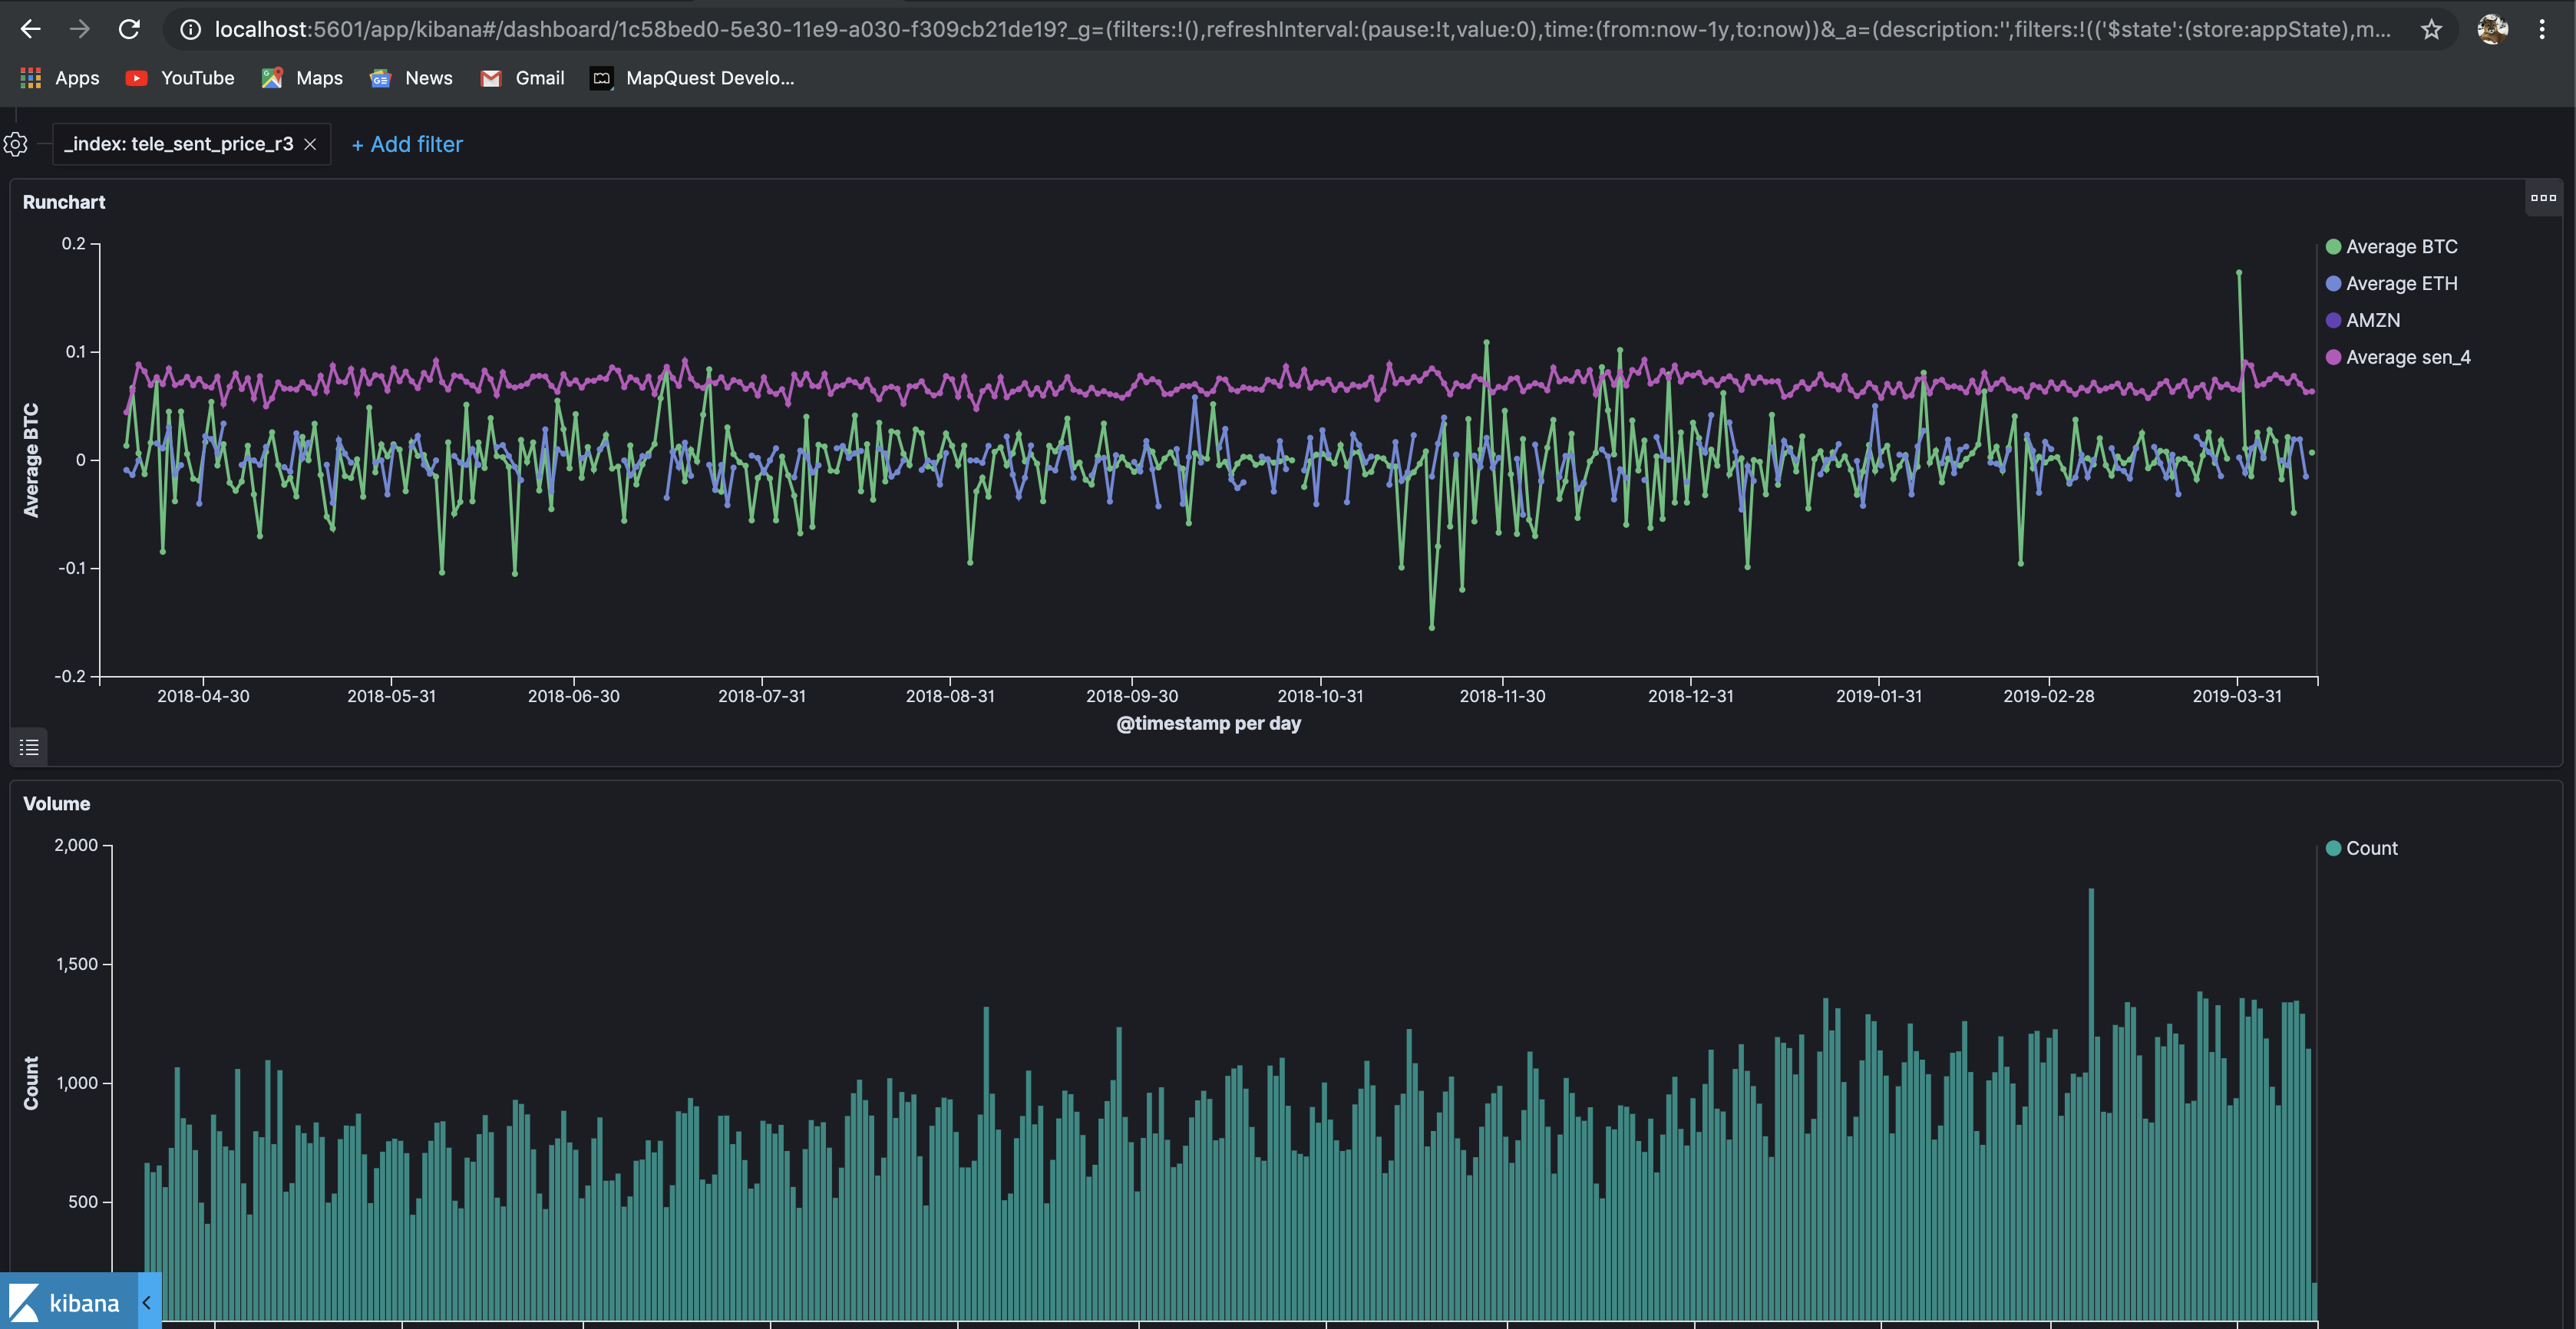The height and width of the screenshot is (1329, 2576).
Task: Open the Gmail bookmark
Action: point(522,78)
